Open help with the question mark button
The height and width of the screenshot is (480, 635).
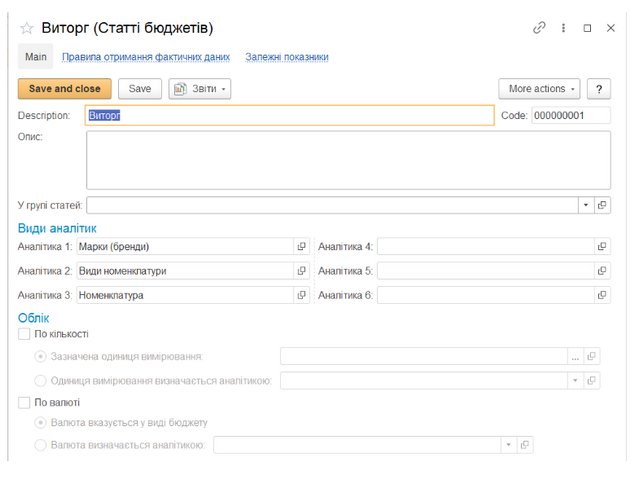pyautogui.click(x=598, y=89)
